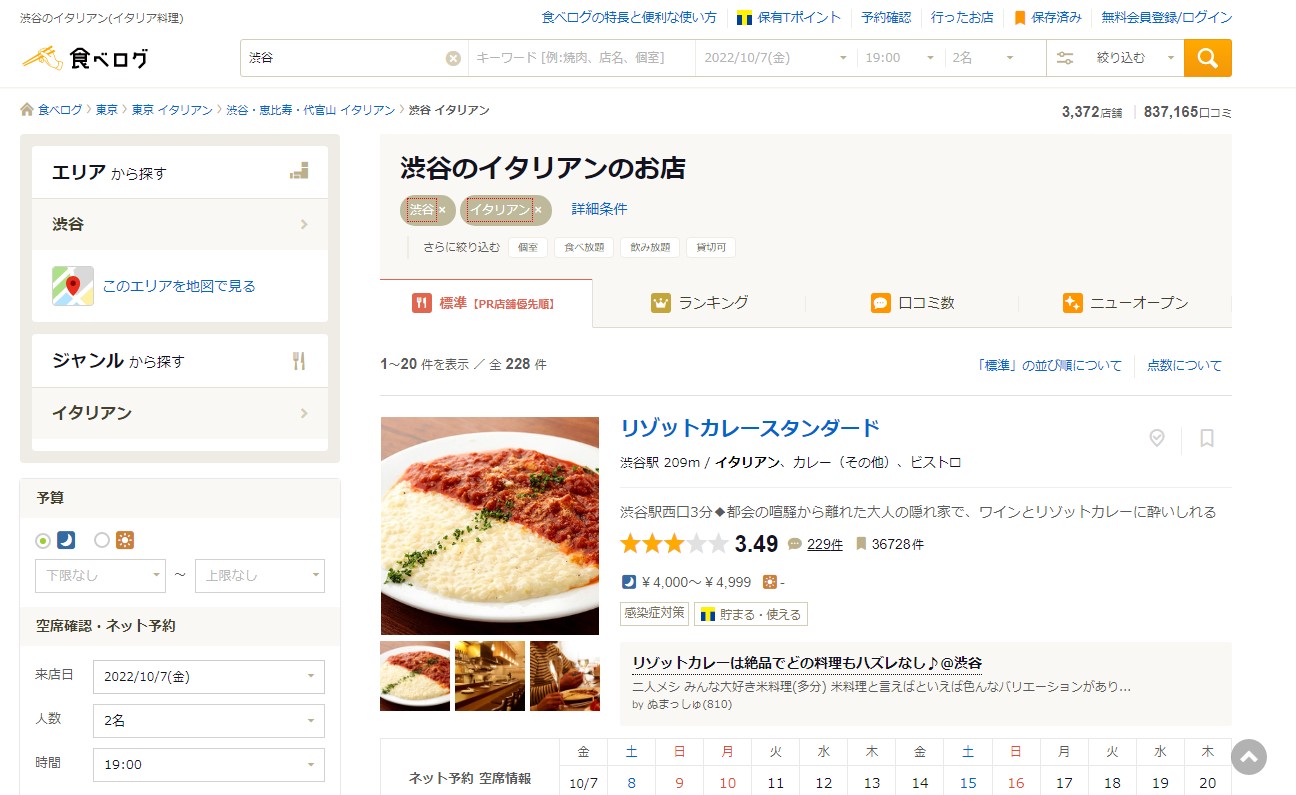The width and height of the screenshot is (1296, 795).
Task: Click the review comment bubble icon by 229件
Action: [x=795, y=544]
